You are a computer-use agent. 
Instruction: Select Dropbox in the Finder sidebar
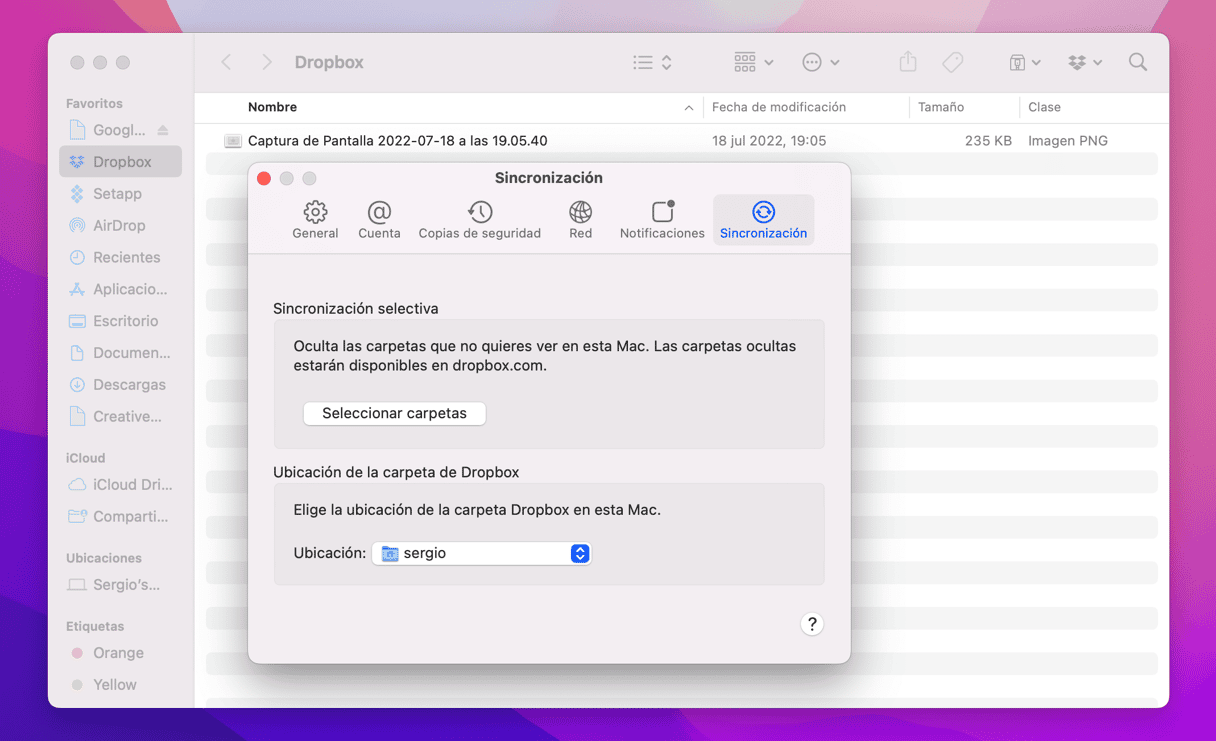pos(121,162)
